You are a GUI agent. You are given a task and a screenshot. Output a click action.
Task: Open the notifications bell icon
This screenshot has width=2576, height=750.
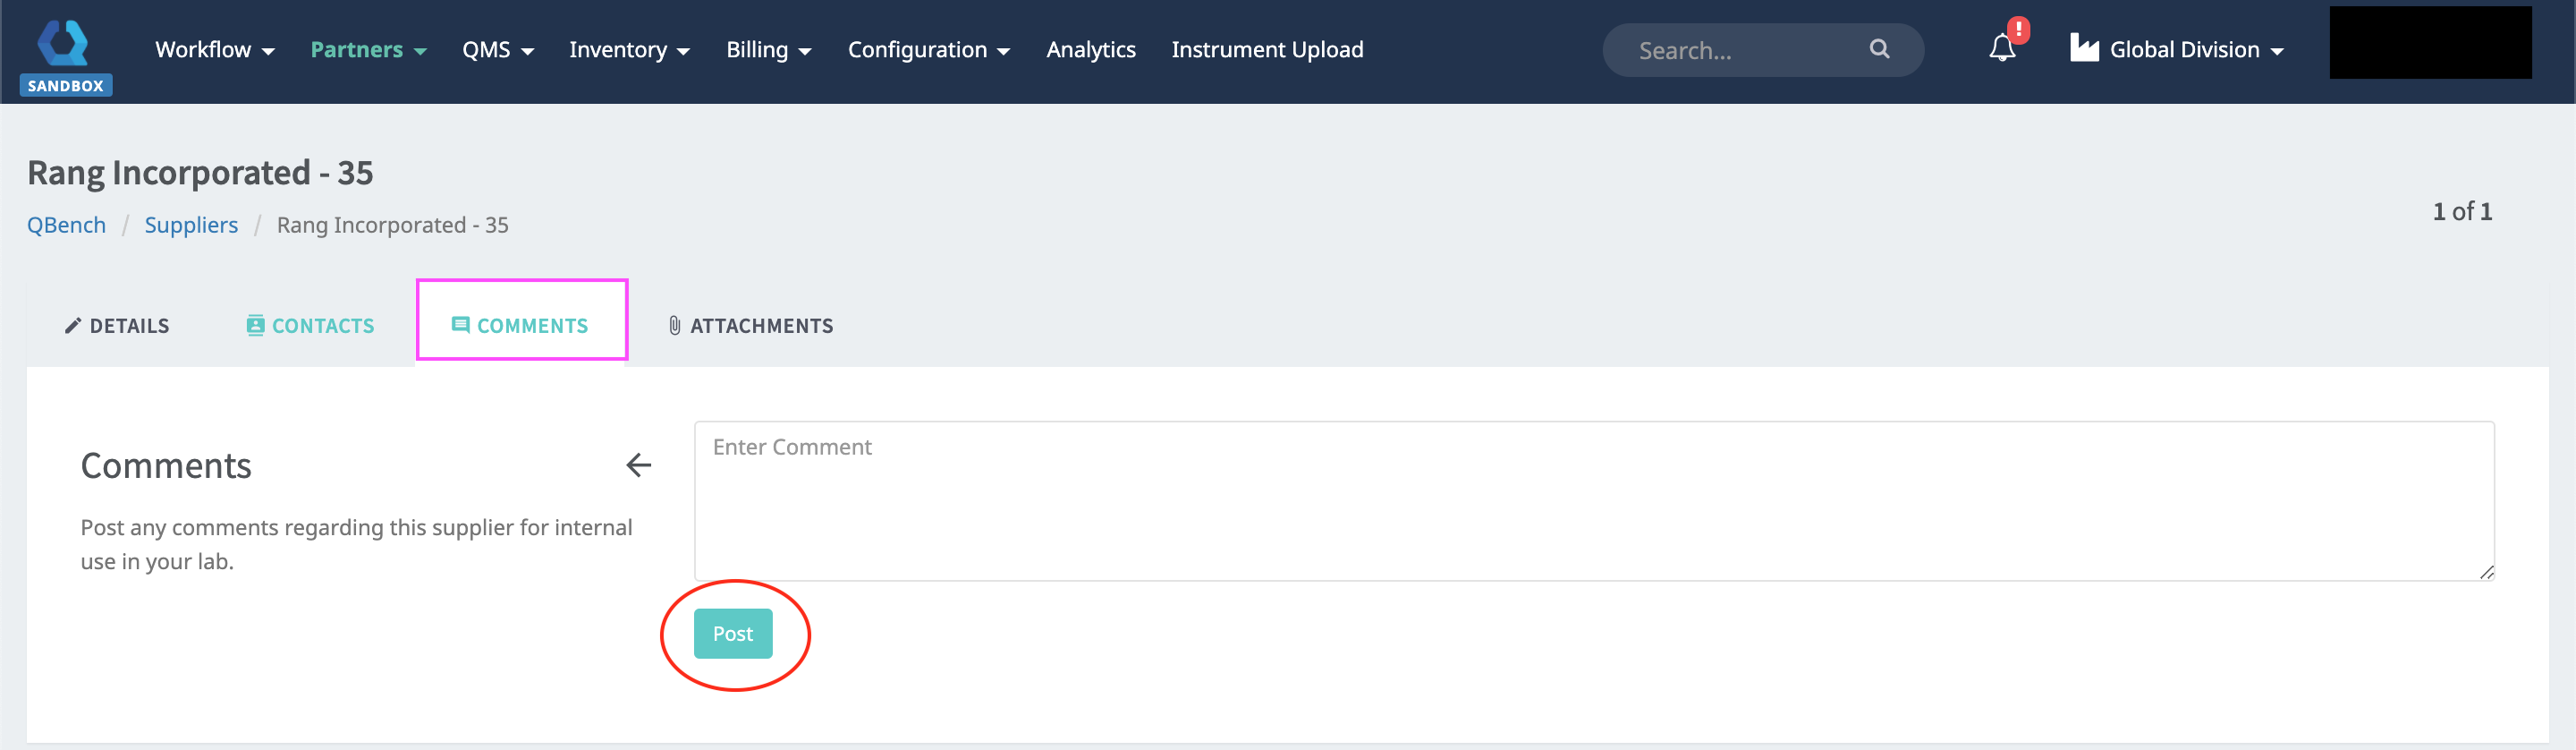tap(2002, 49)
